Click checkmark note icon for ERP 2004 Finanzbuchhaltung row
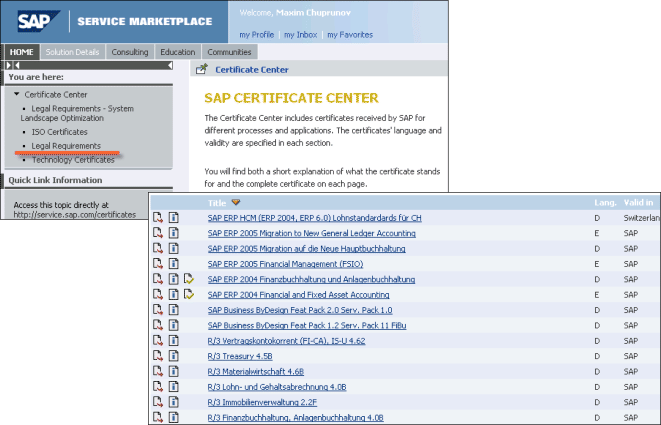 [x=189, y=279]
